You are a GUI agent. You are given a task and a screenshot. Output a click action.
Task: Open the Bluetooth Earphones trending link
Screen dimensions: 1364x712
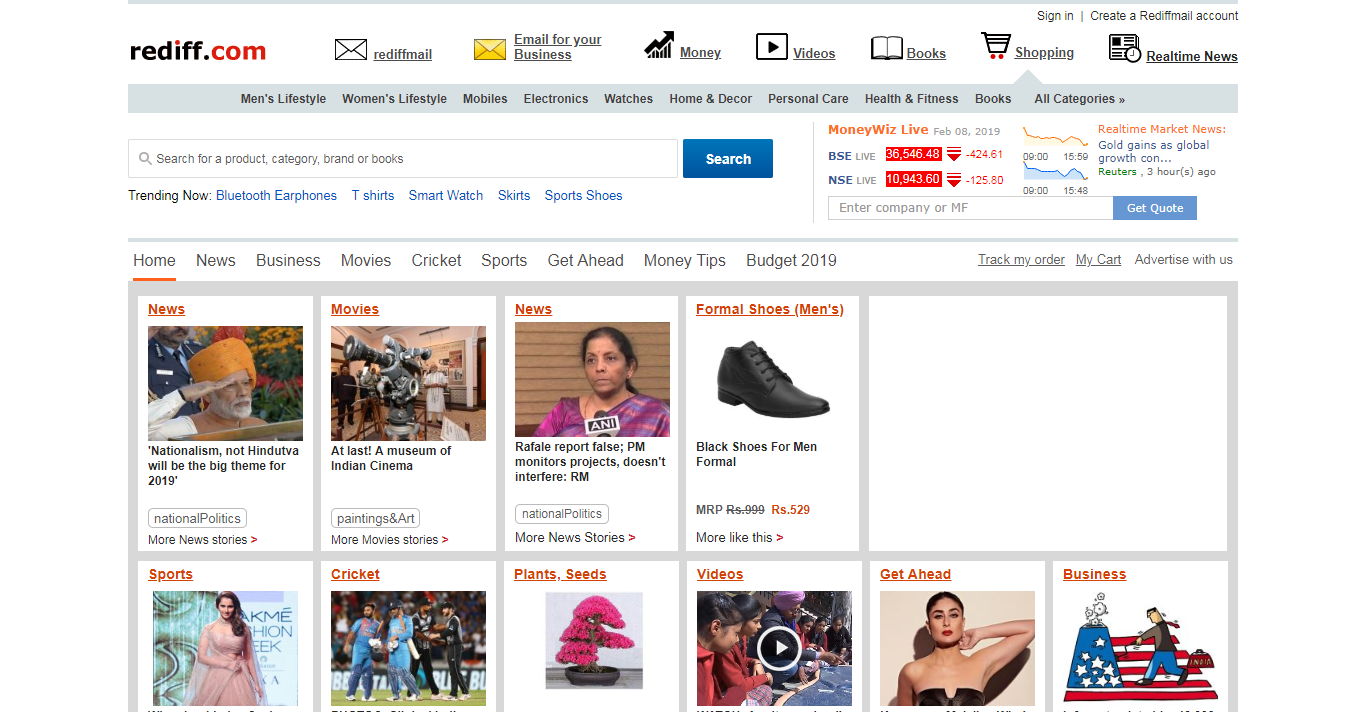(276, 196)
